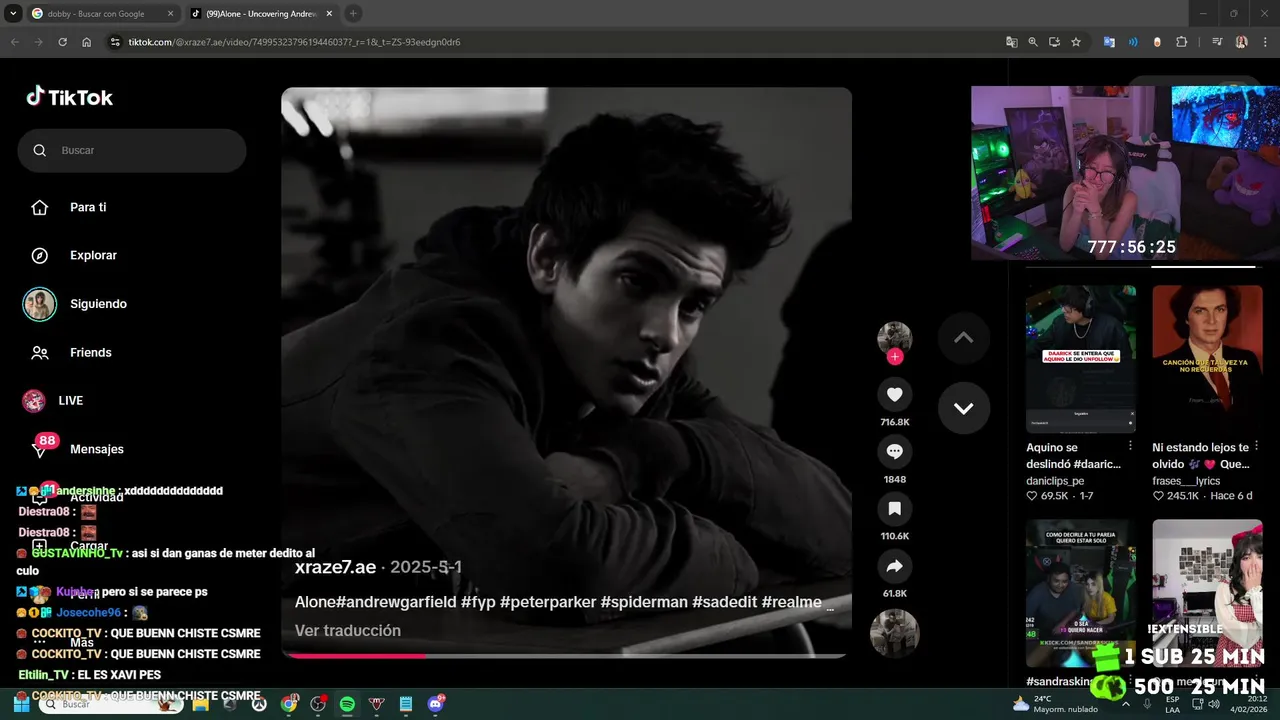Image resolution: width=1280 pixels, height=720 pixels.
Task: Open Mensajes with 88 badge
Action: [x=96, y=449]
